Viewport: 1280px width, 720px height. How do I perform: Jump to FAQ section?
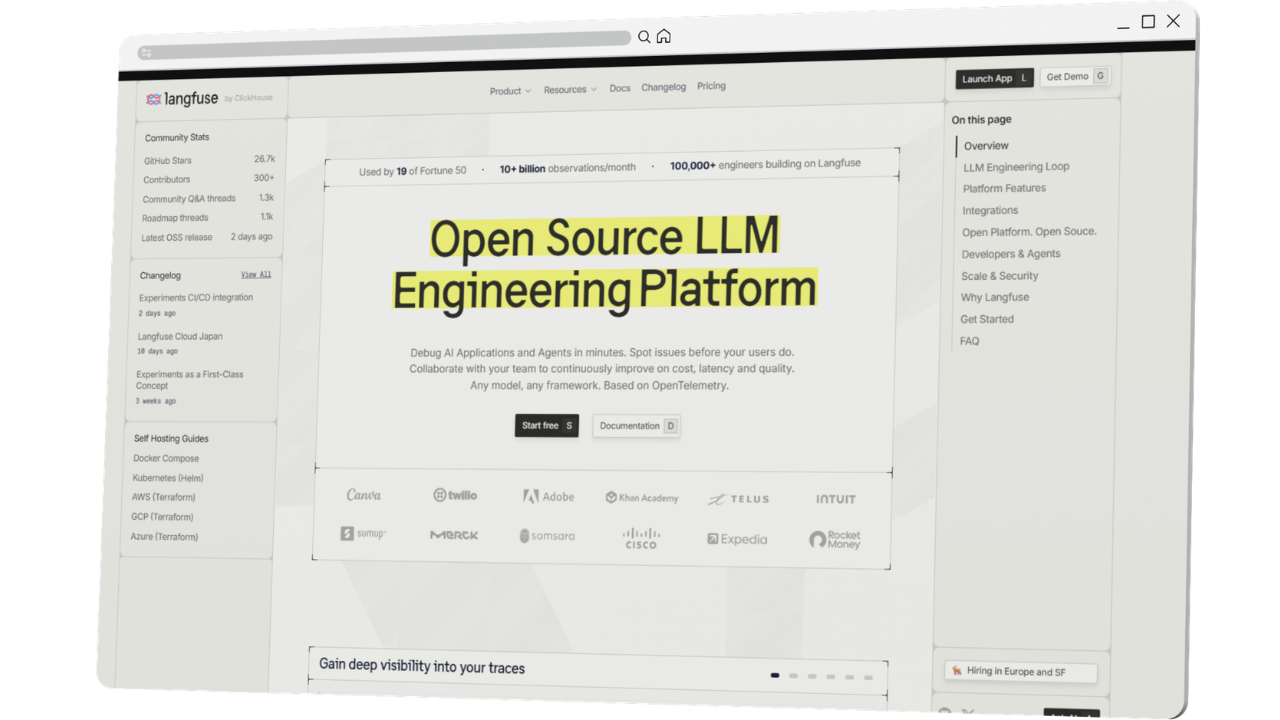(x=970, y=341)
